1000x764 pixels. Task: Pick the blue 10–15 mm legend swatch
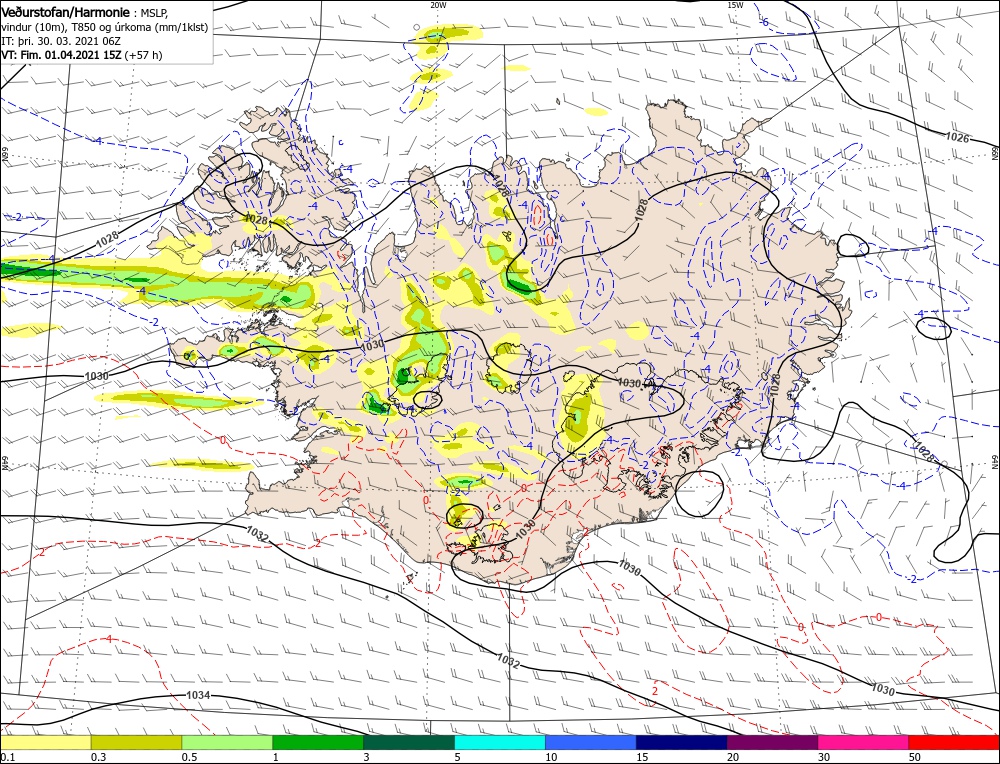pyautogui.click(x=591, y=742)
